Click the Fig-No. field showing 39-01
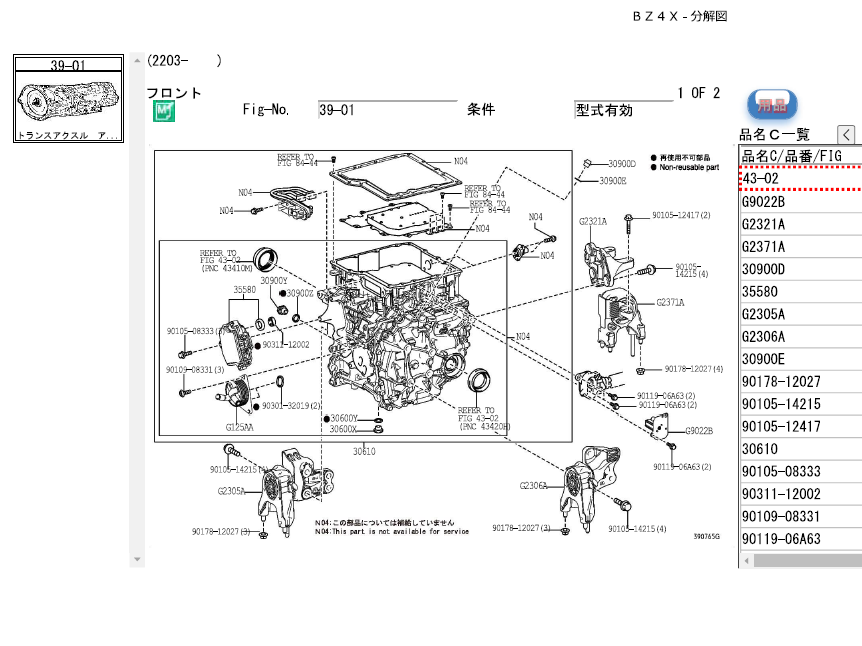The height and width of the screenshot is (646, 862). pos(388,109)
